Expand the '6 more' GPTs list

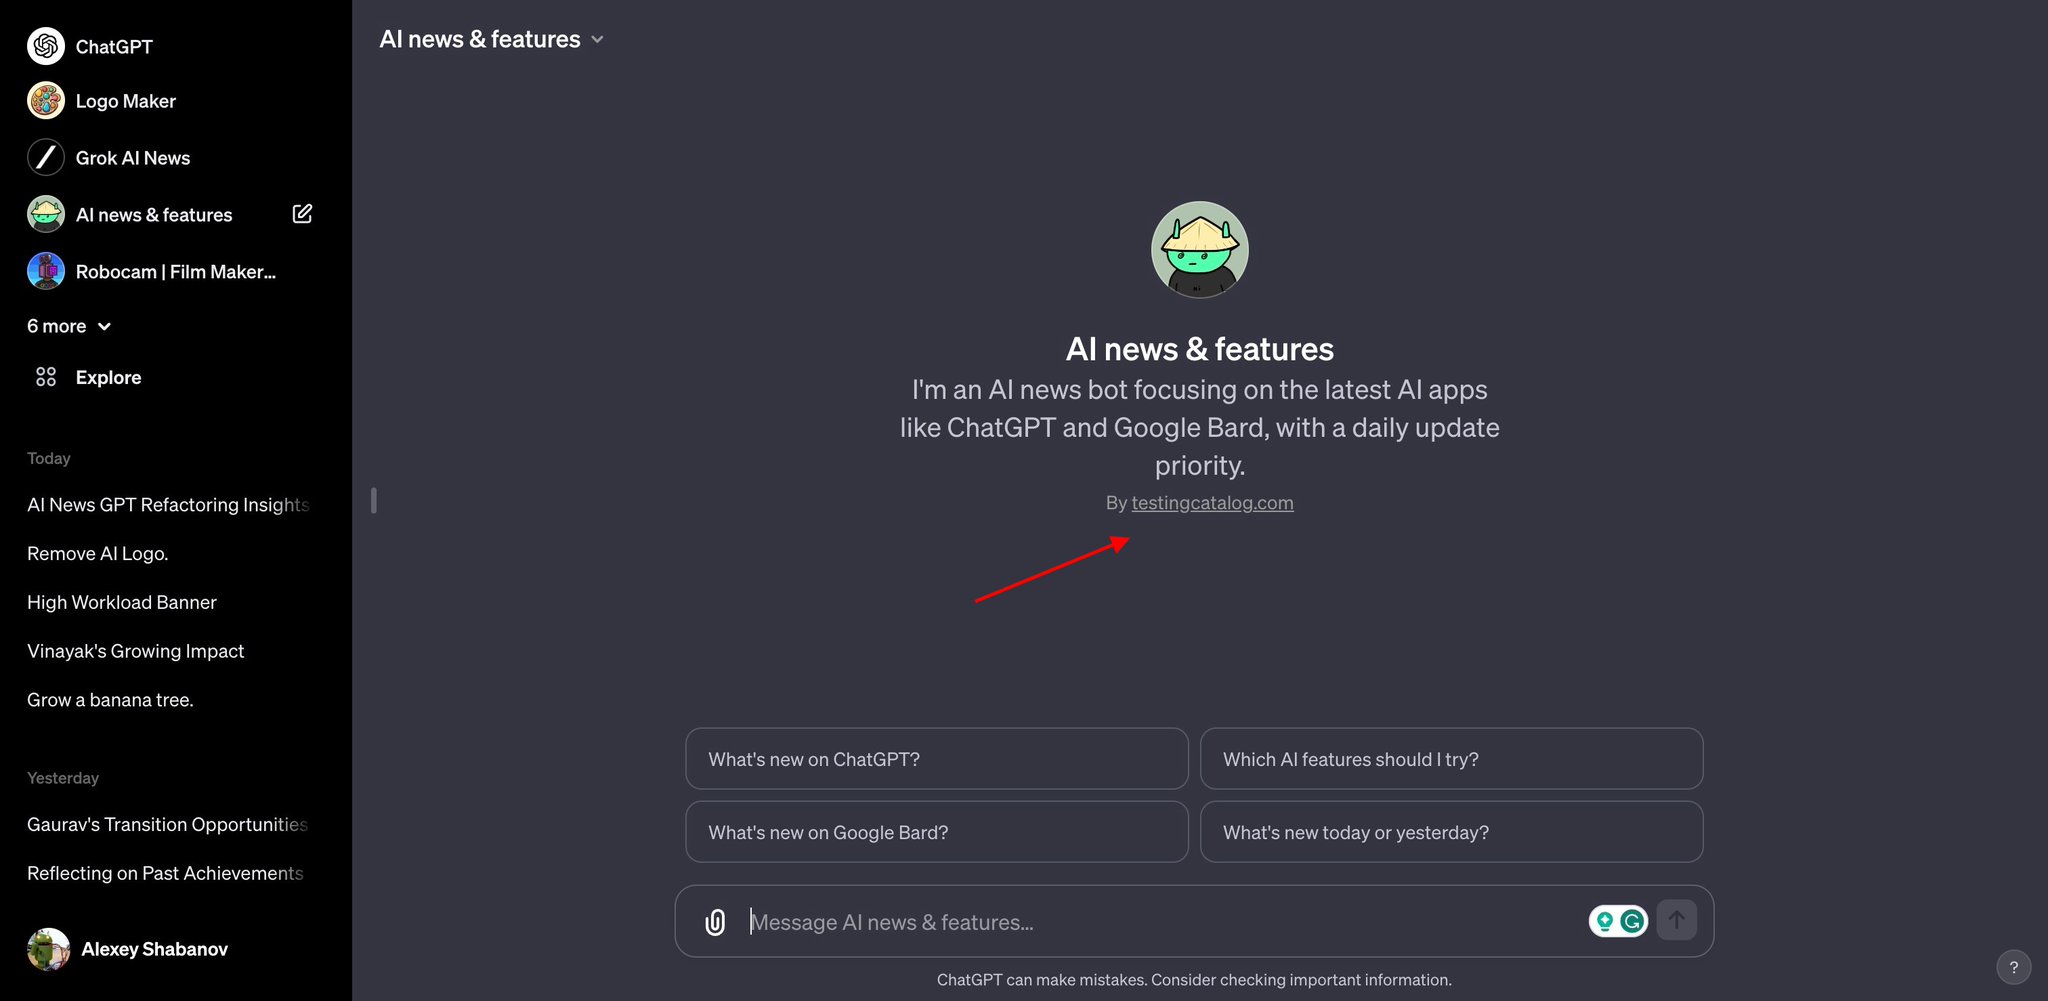[69, 326]
